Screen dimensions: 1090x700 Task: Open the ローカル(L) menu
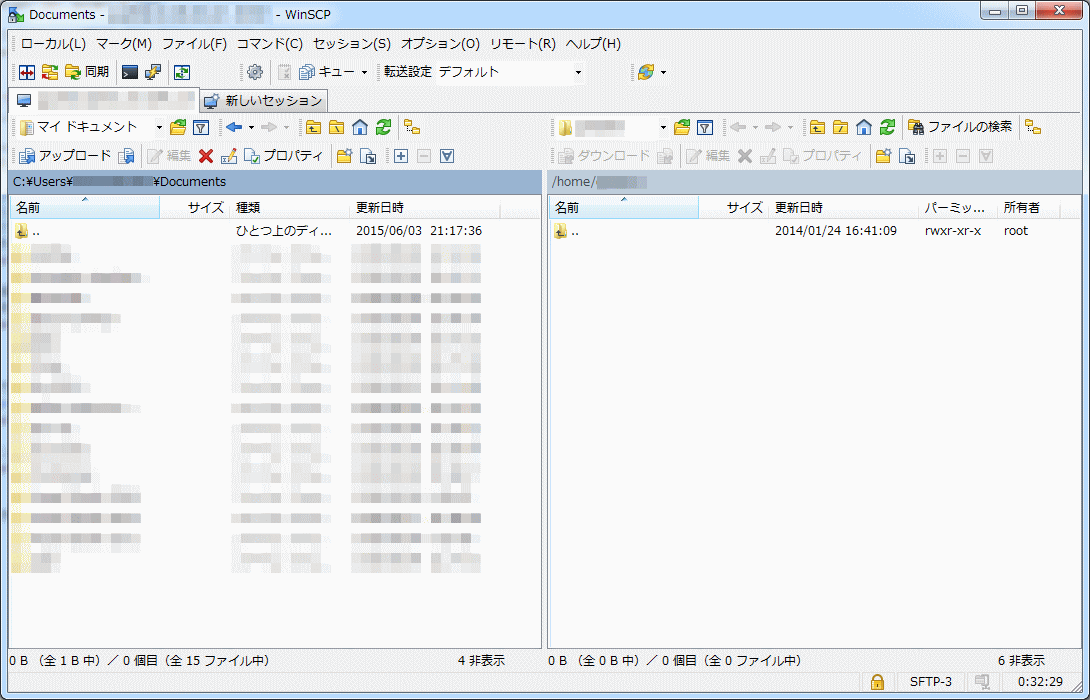(x=53, y=44)
